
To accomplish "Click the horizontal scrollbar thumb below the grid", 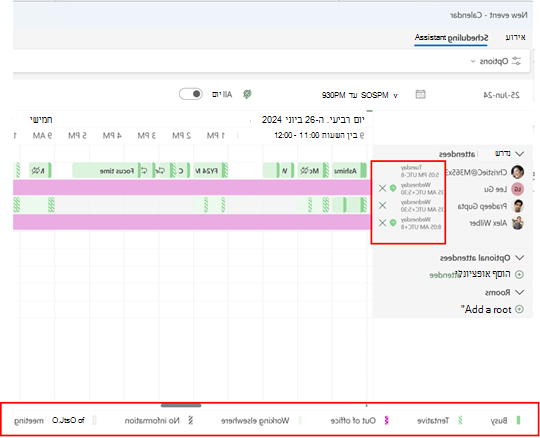I will tap(181, 406).
